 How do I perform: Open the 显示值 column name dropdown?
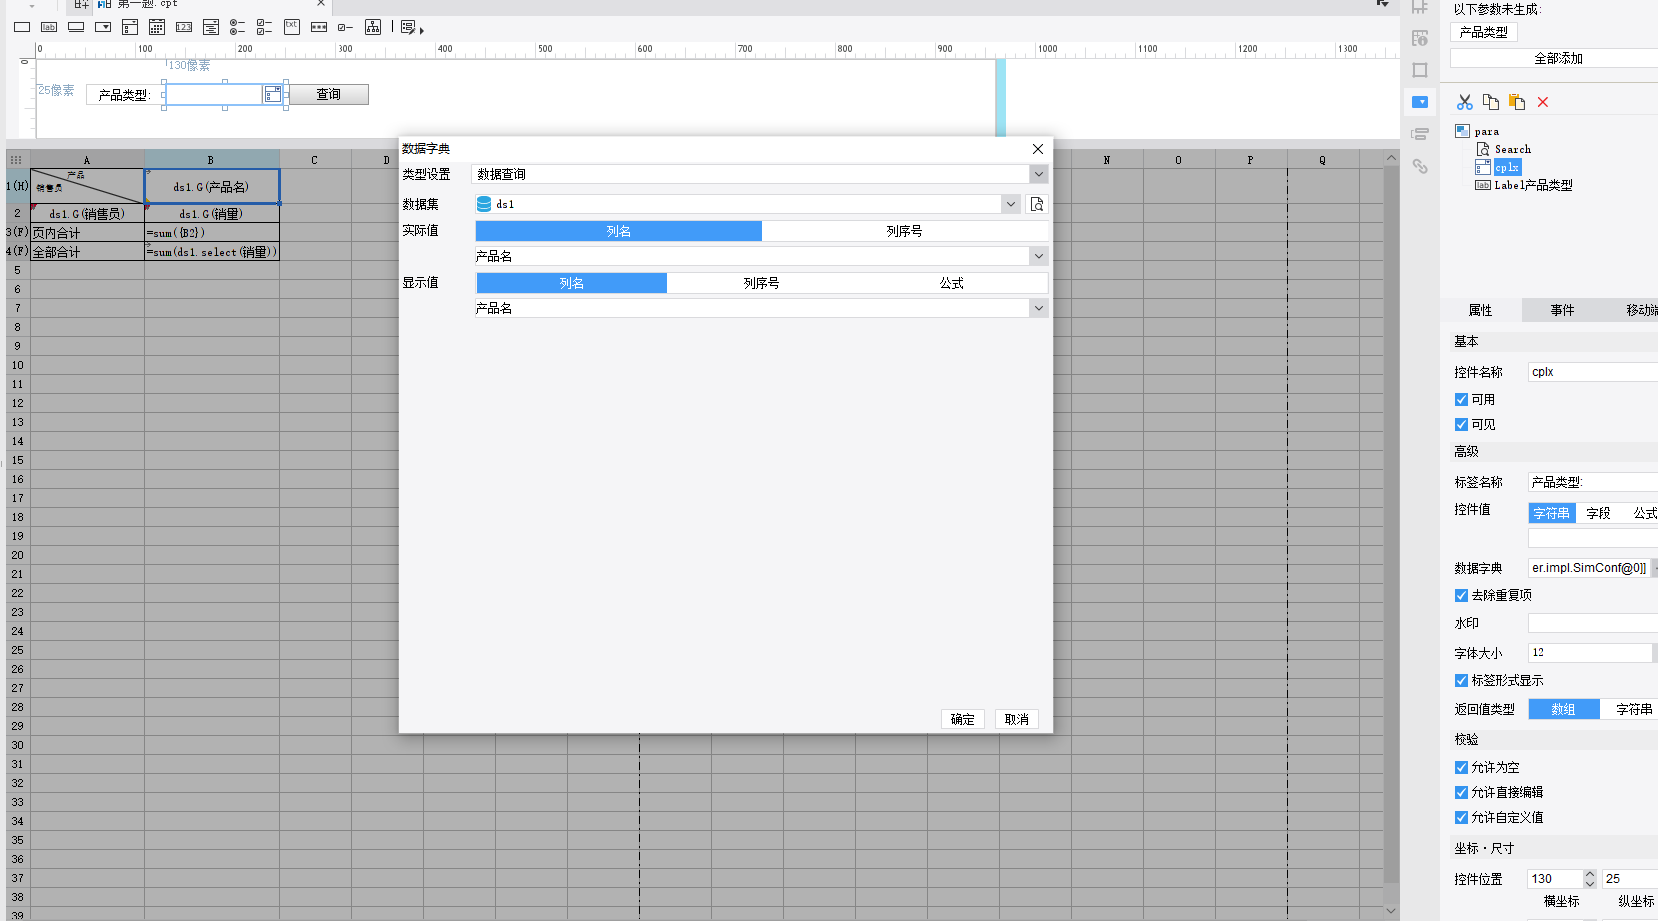[x=1038, y=308]
